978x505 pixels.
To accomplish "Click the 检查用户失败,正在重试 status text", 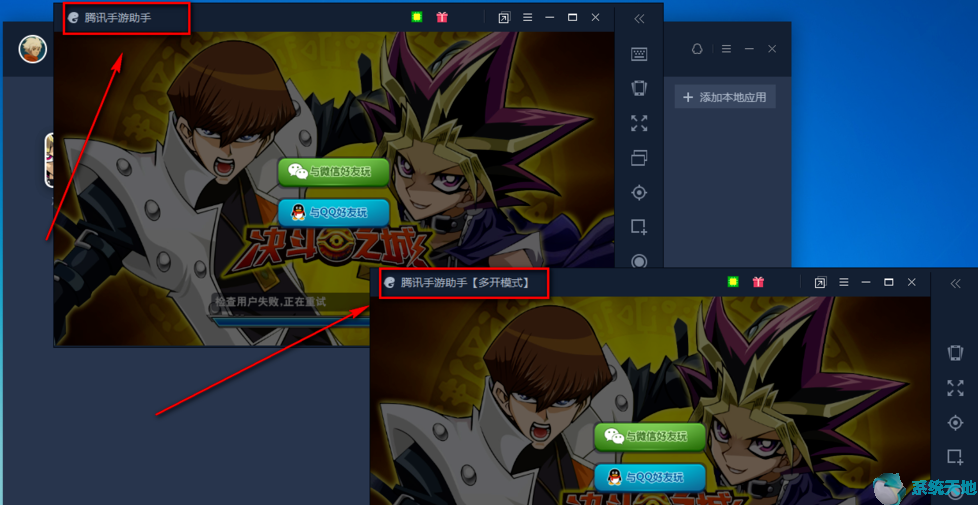I will (270, 302).
